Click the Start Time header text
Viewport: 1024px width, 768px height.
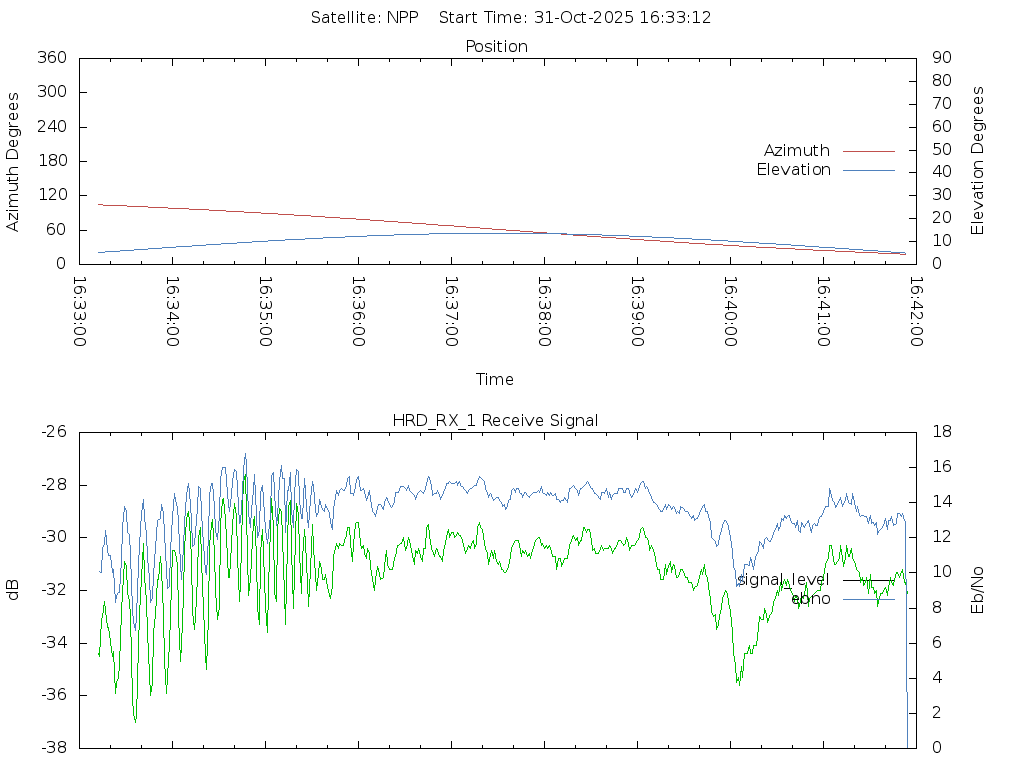(575, 18)
